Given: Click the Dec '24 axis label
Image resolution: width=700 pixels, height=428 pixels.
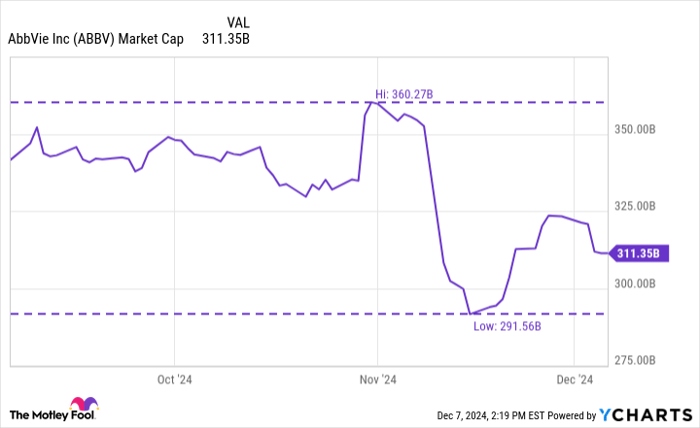Looking at the screenshot, I should tap(575, 379).
